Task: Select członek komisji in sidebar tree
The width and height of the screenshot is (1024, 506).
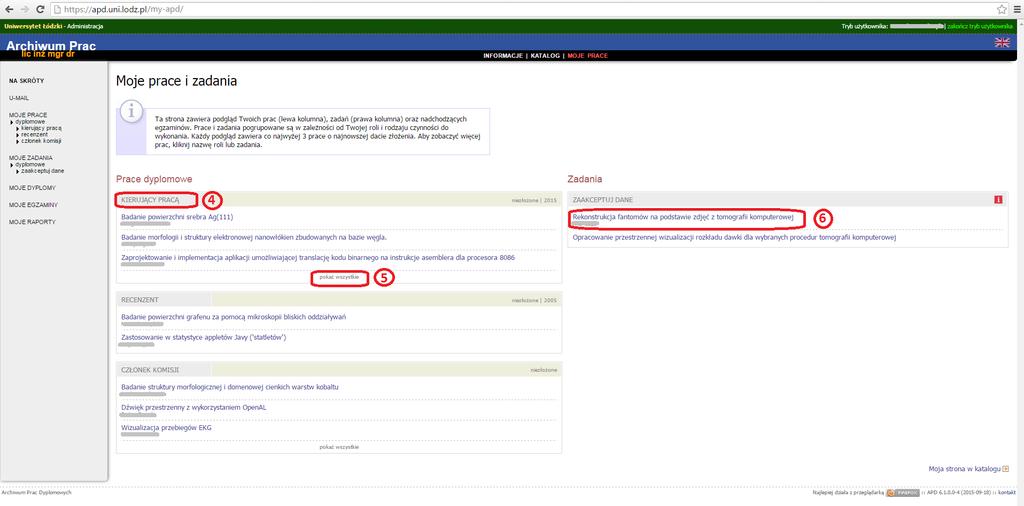Action: 41,141
